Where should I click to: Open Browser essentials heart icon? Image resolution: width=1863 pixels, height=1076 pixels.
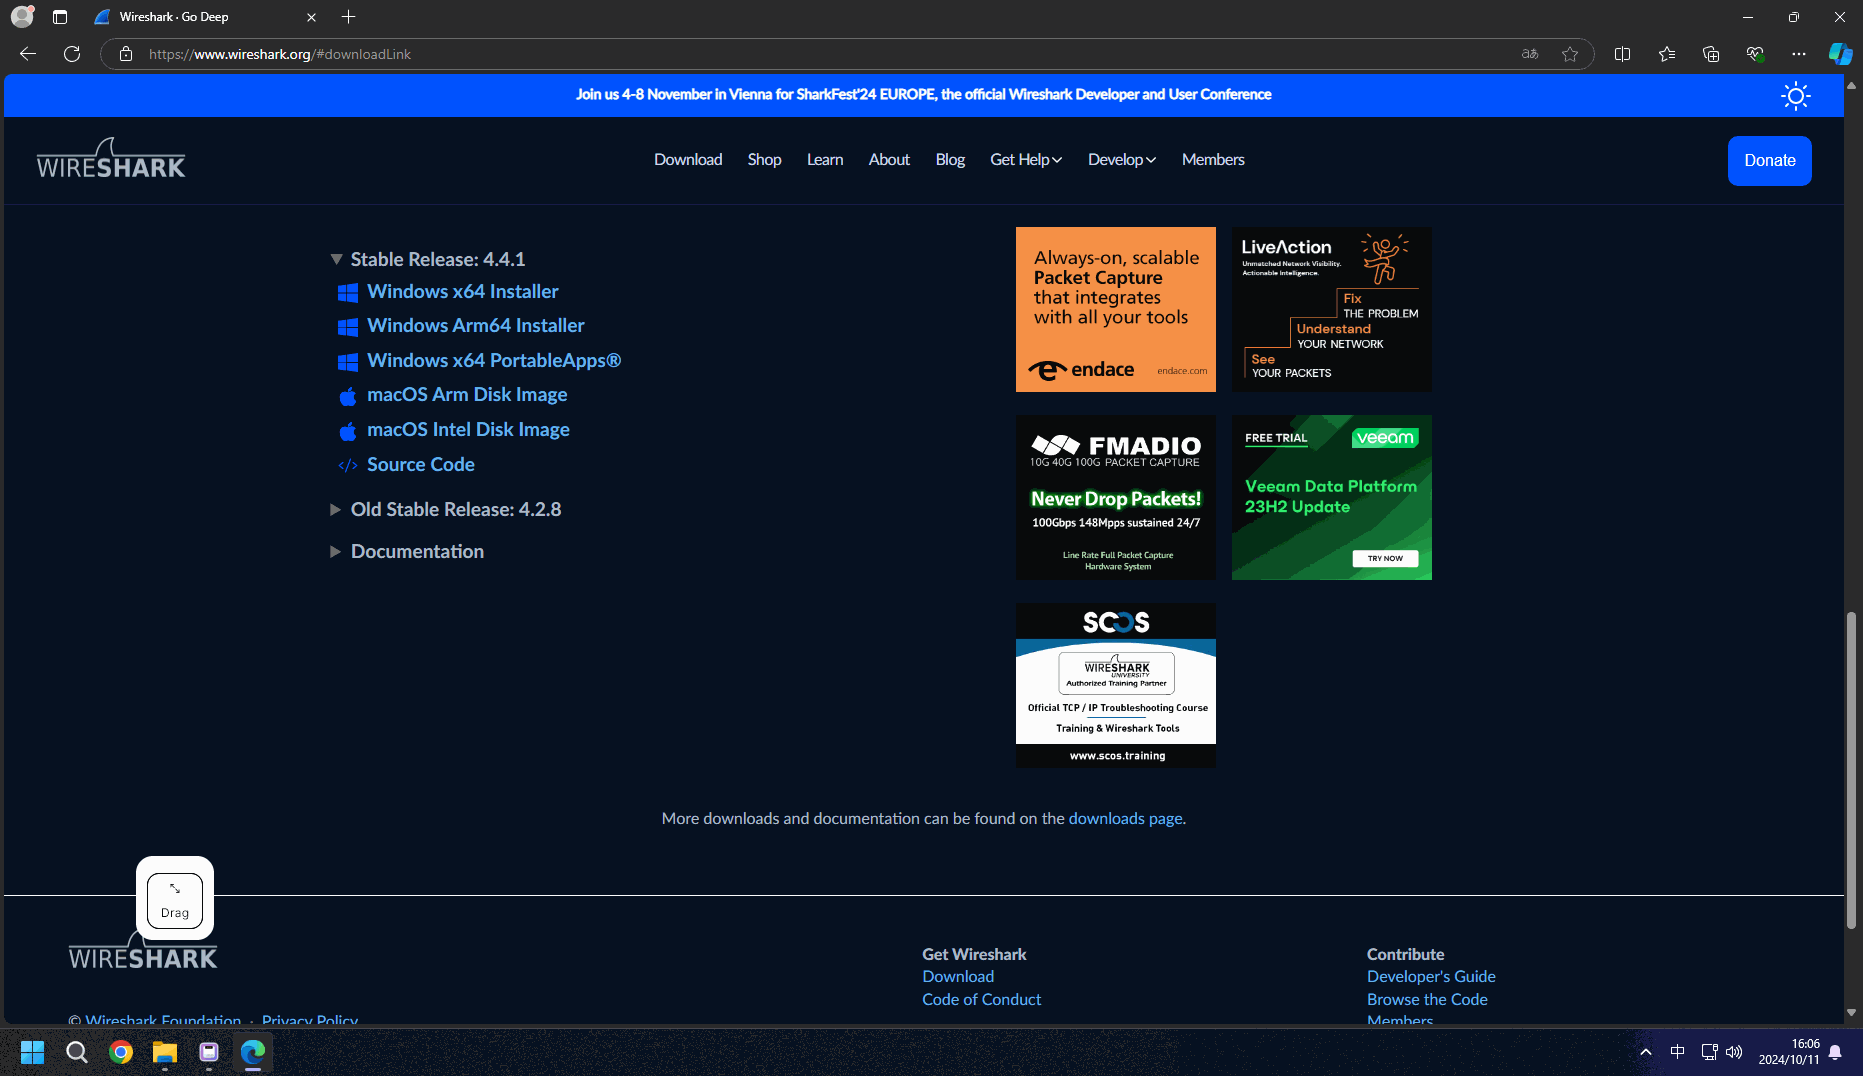coord(1755,54)
